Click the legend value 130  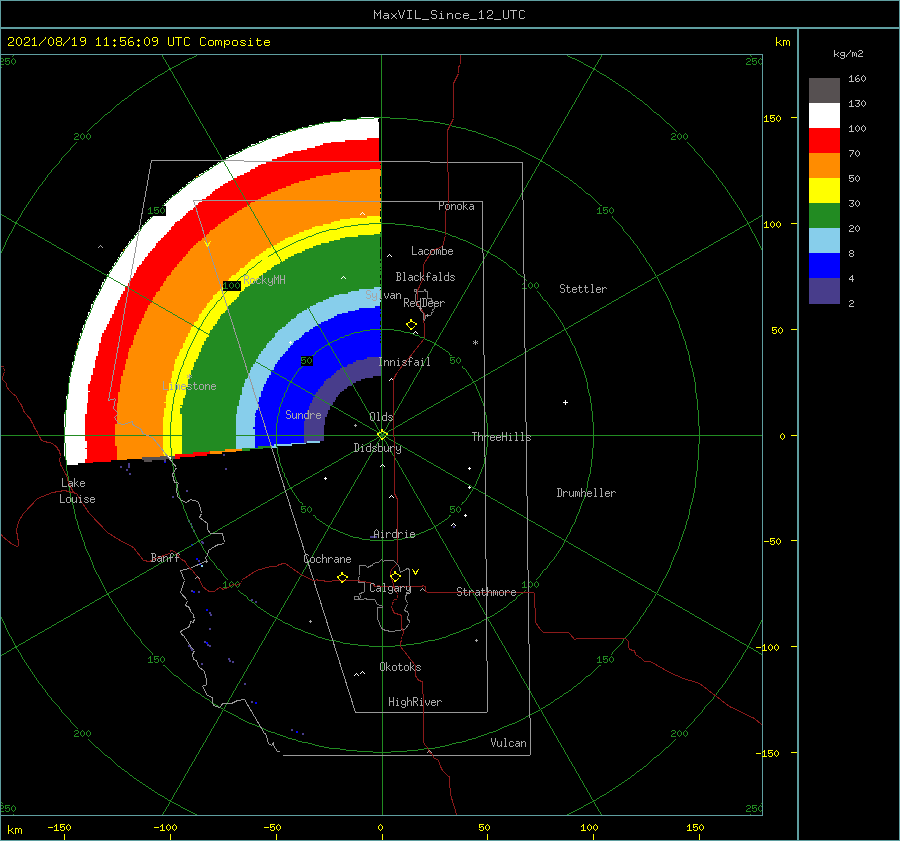point(857,103)
